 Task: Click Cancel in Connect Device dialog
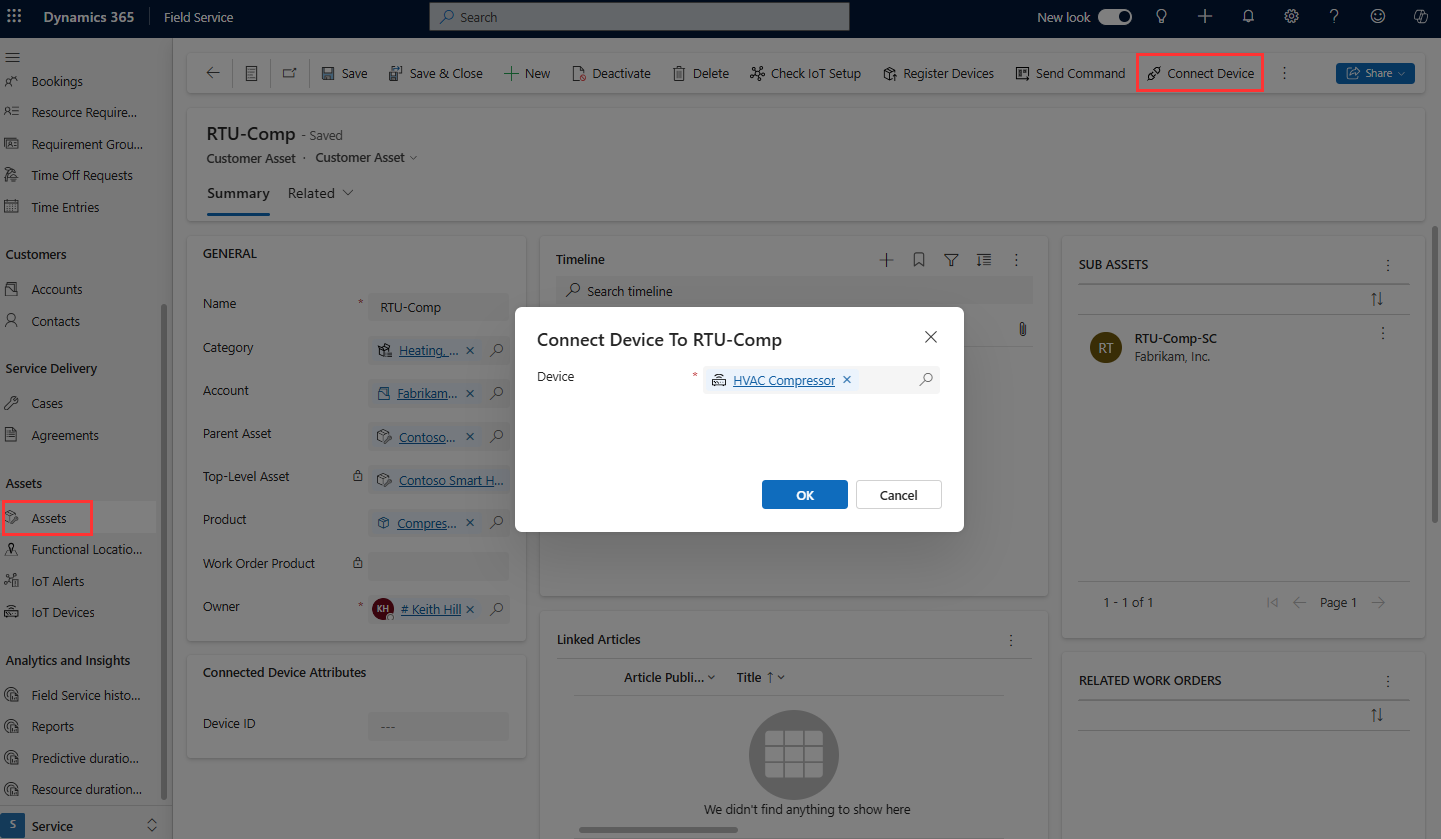coord(899,495)
